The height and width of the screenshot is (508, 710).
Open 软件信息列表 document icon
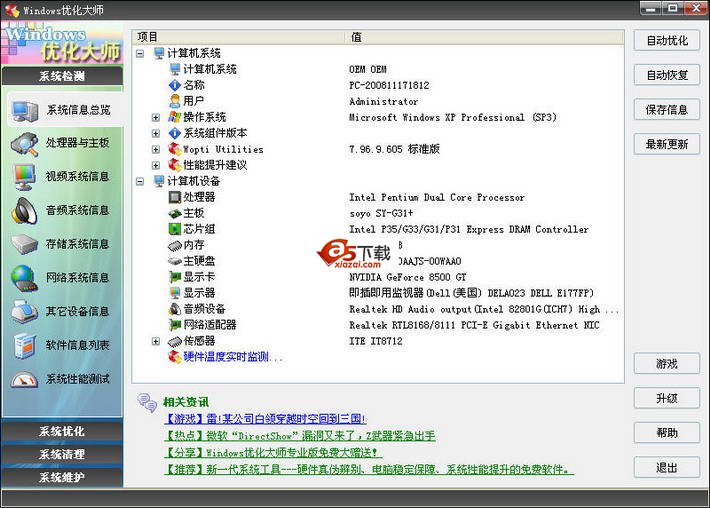pos(24,345)
